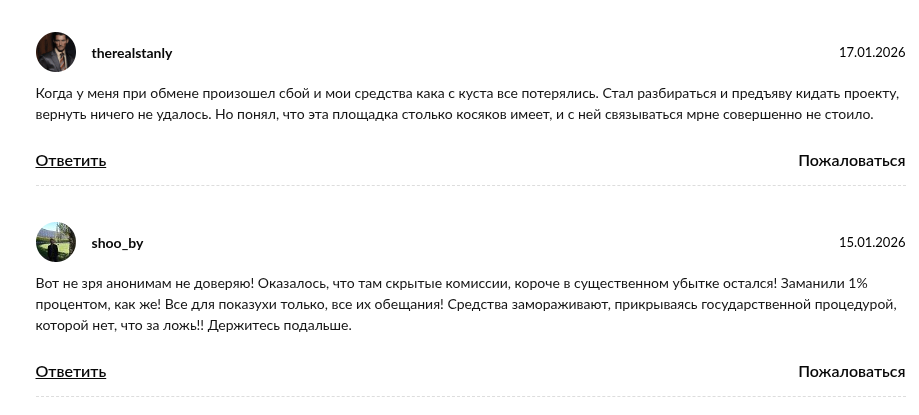Image resolution: width=919 pixels, height=415 pixels.
Task: Click the dashed divider below therealstanly's comment
Action: tap(470, 186)
